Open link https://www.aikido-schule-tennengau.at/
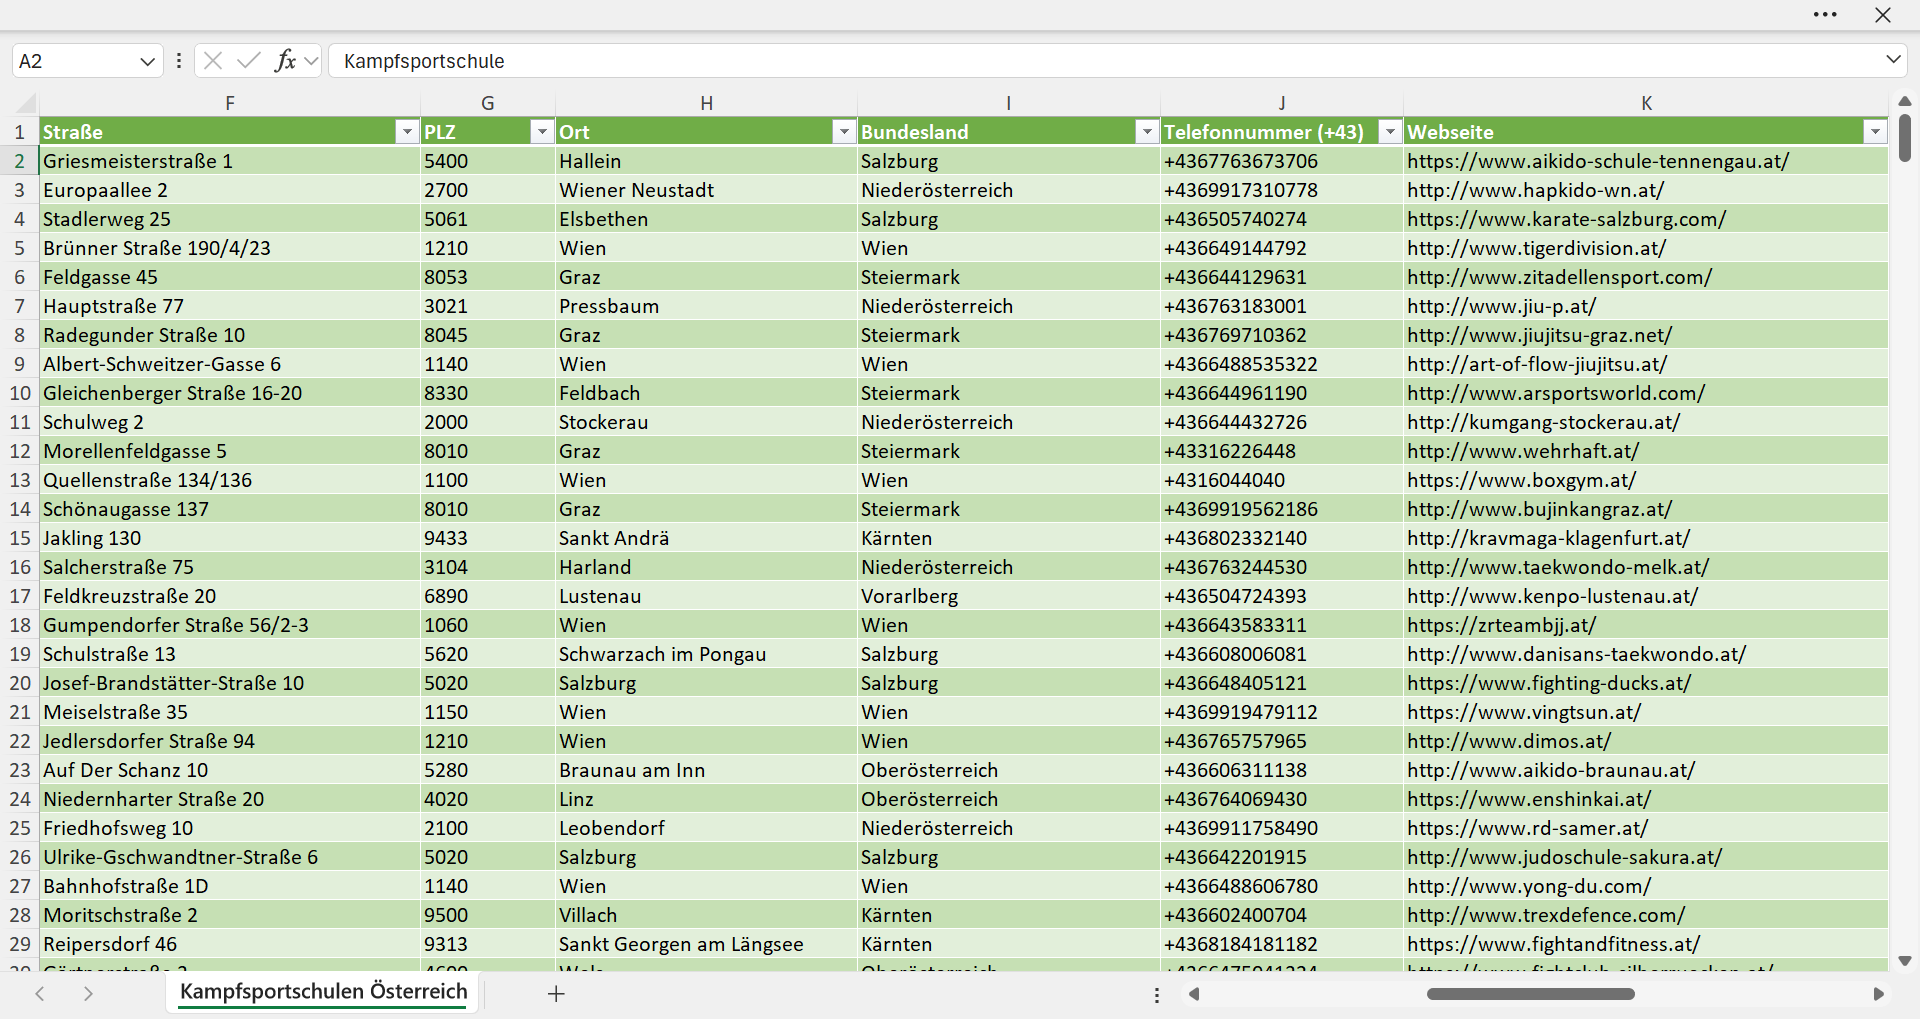This screenshot has width=1920, height=1019. [1598, 161]
